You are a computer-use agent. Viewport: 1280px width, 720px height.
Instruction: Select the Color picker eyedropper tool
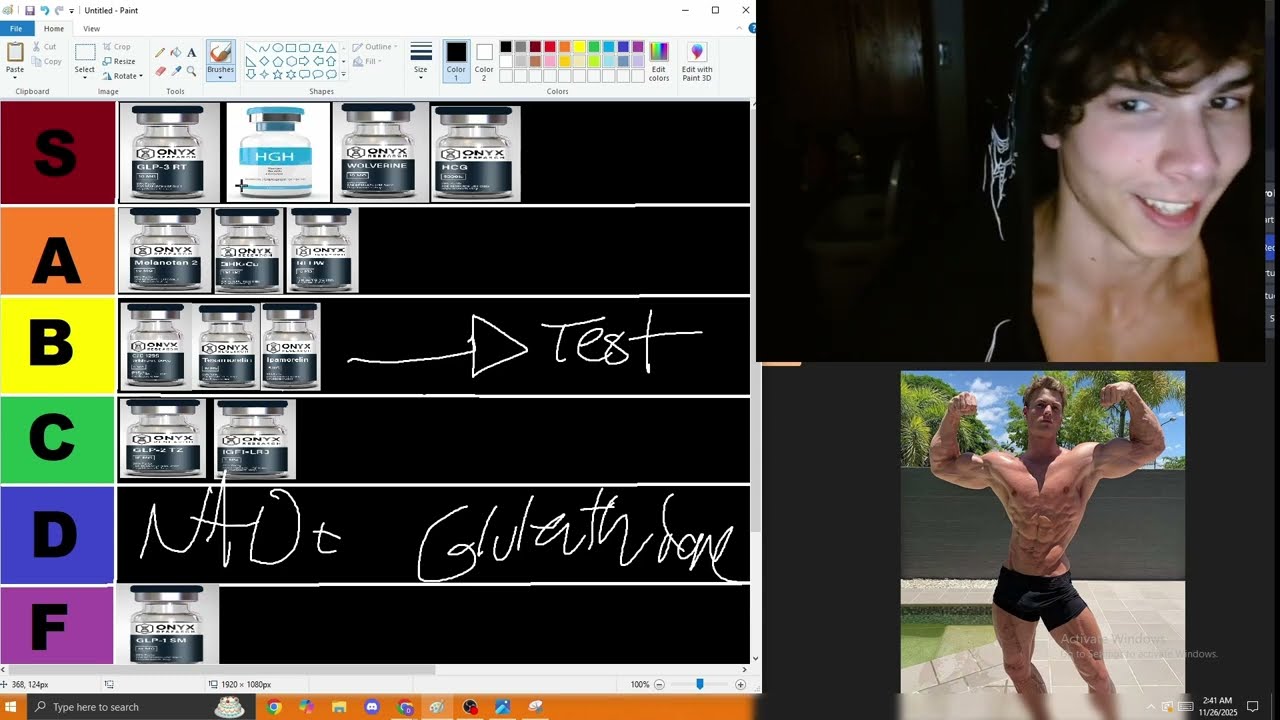[175, 71]
